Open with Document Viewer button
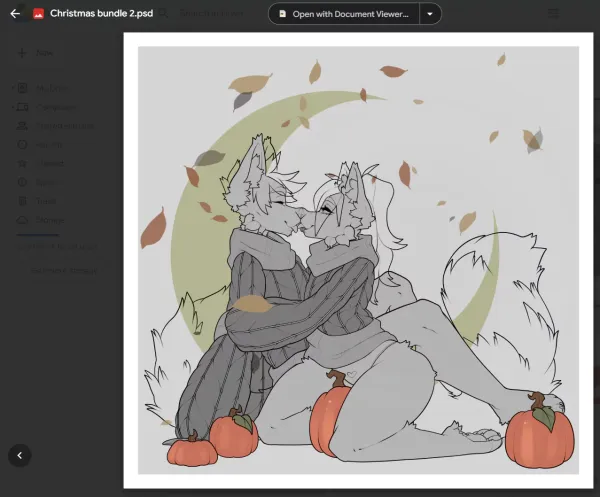Viewport: 600px width, 497px height. click(x=344, y=14)
